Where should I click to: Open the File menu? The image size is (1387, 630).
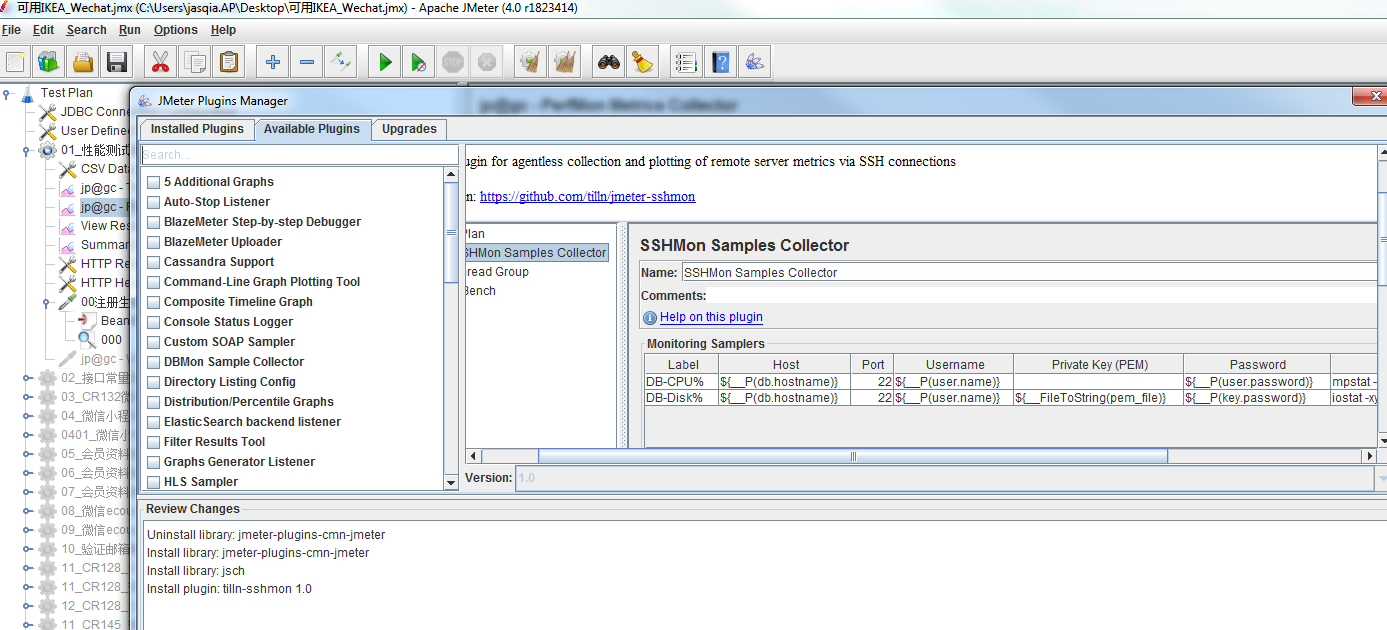pyautogui.click(x=11, y=30)
